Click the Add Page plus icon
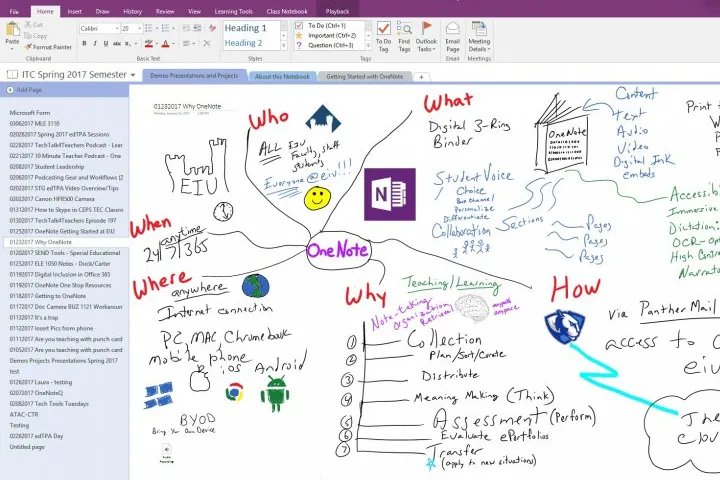The width and height of the screenshot is (720, 480). 10,90
